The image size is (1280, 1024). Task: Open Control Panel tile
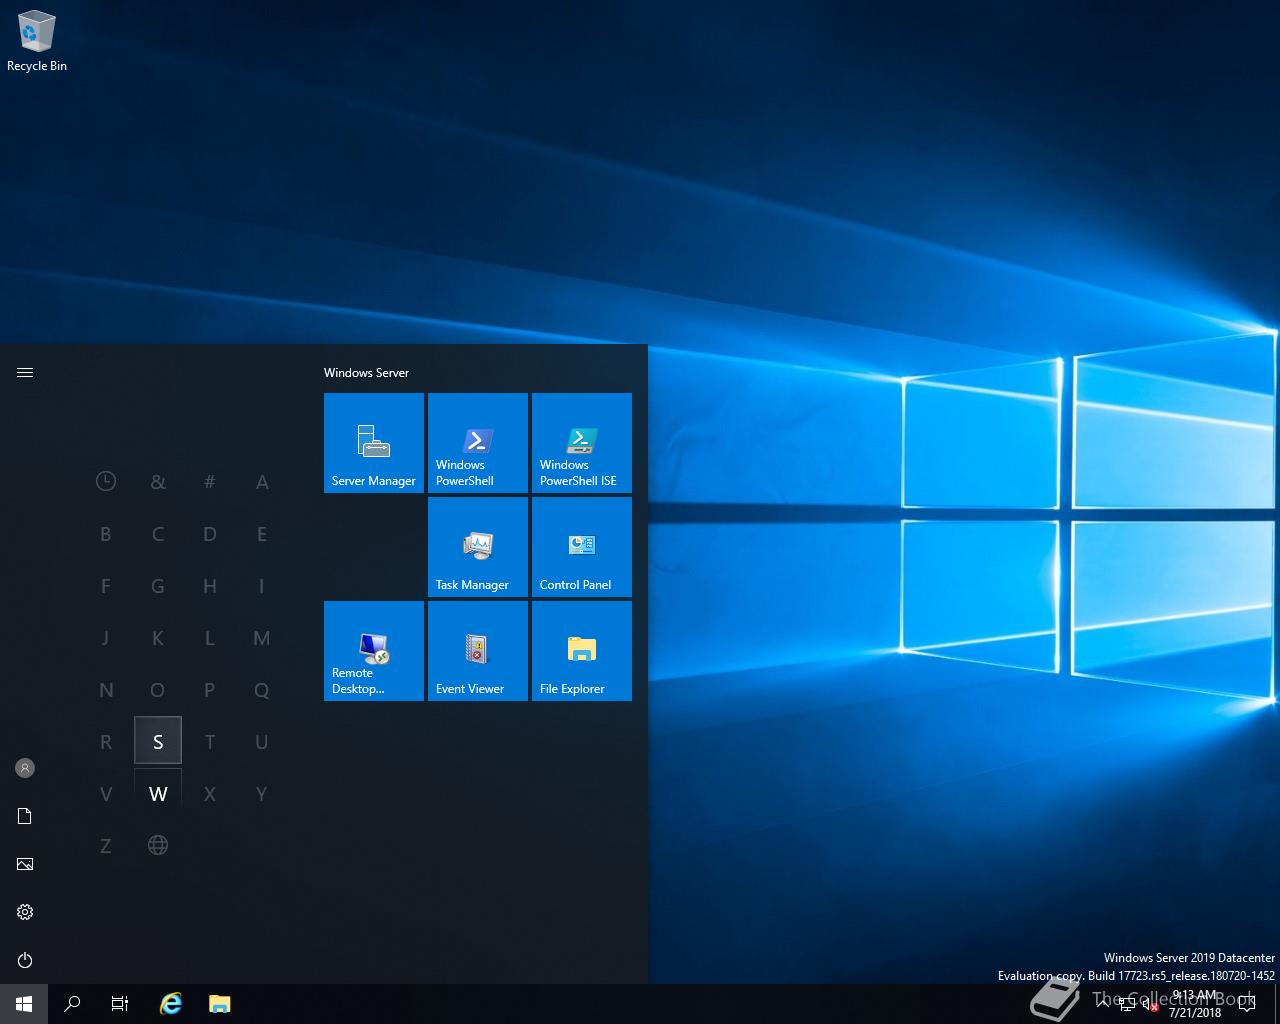click(x=582, y=547)
